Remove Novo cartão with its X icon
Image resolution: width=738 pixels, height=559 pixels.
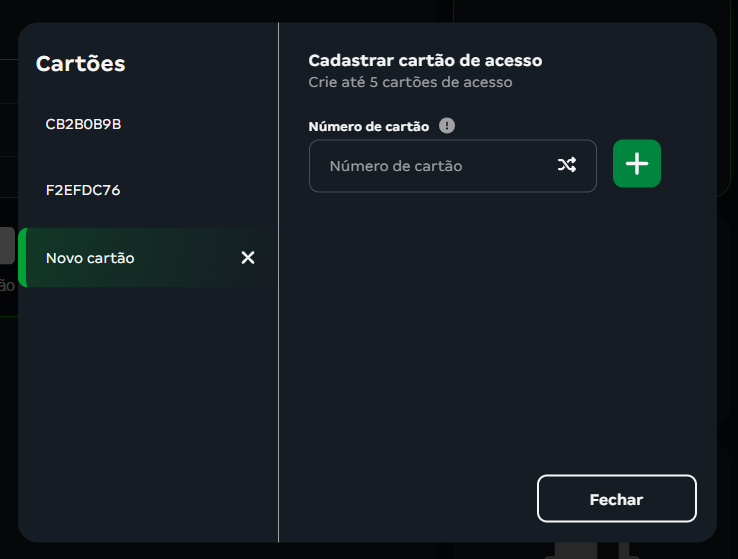[248, 258]
